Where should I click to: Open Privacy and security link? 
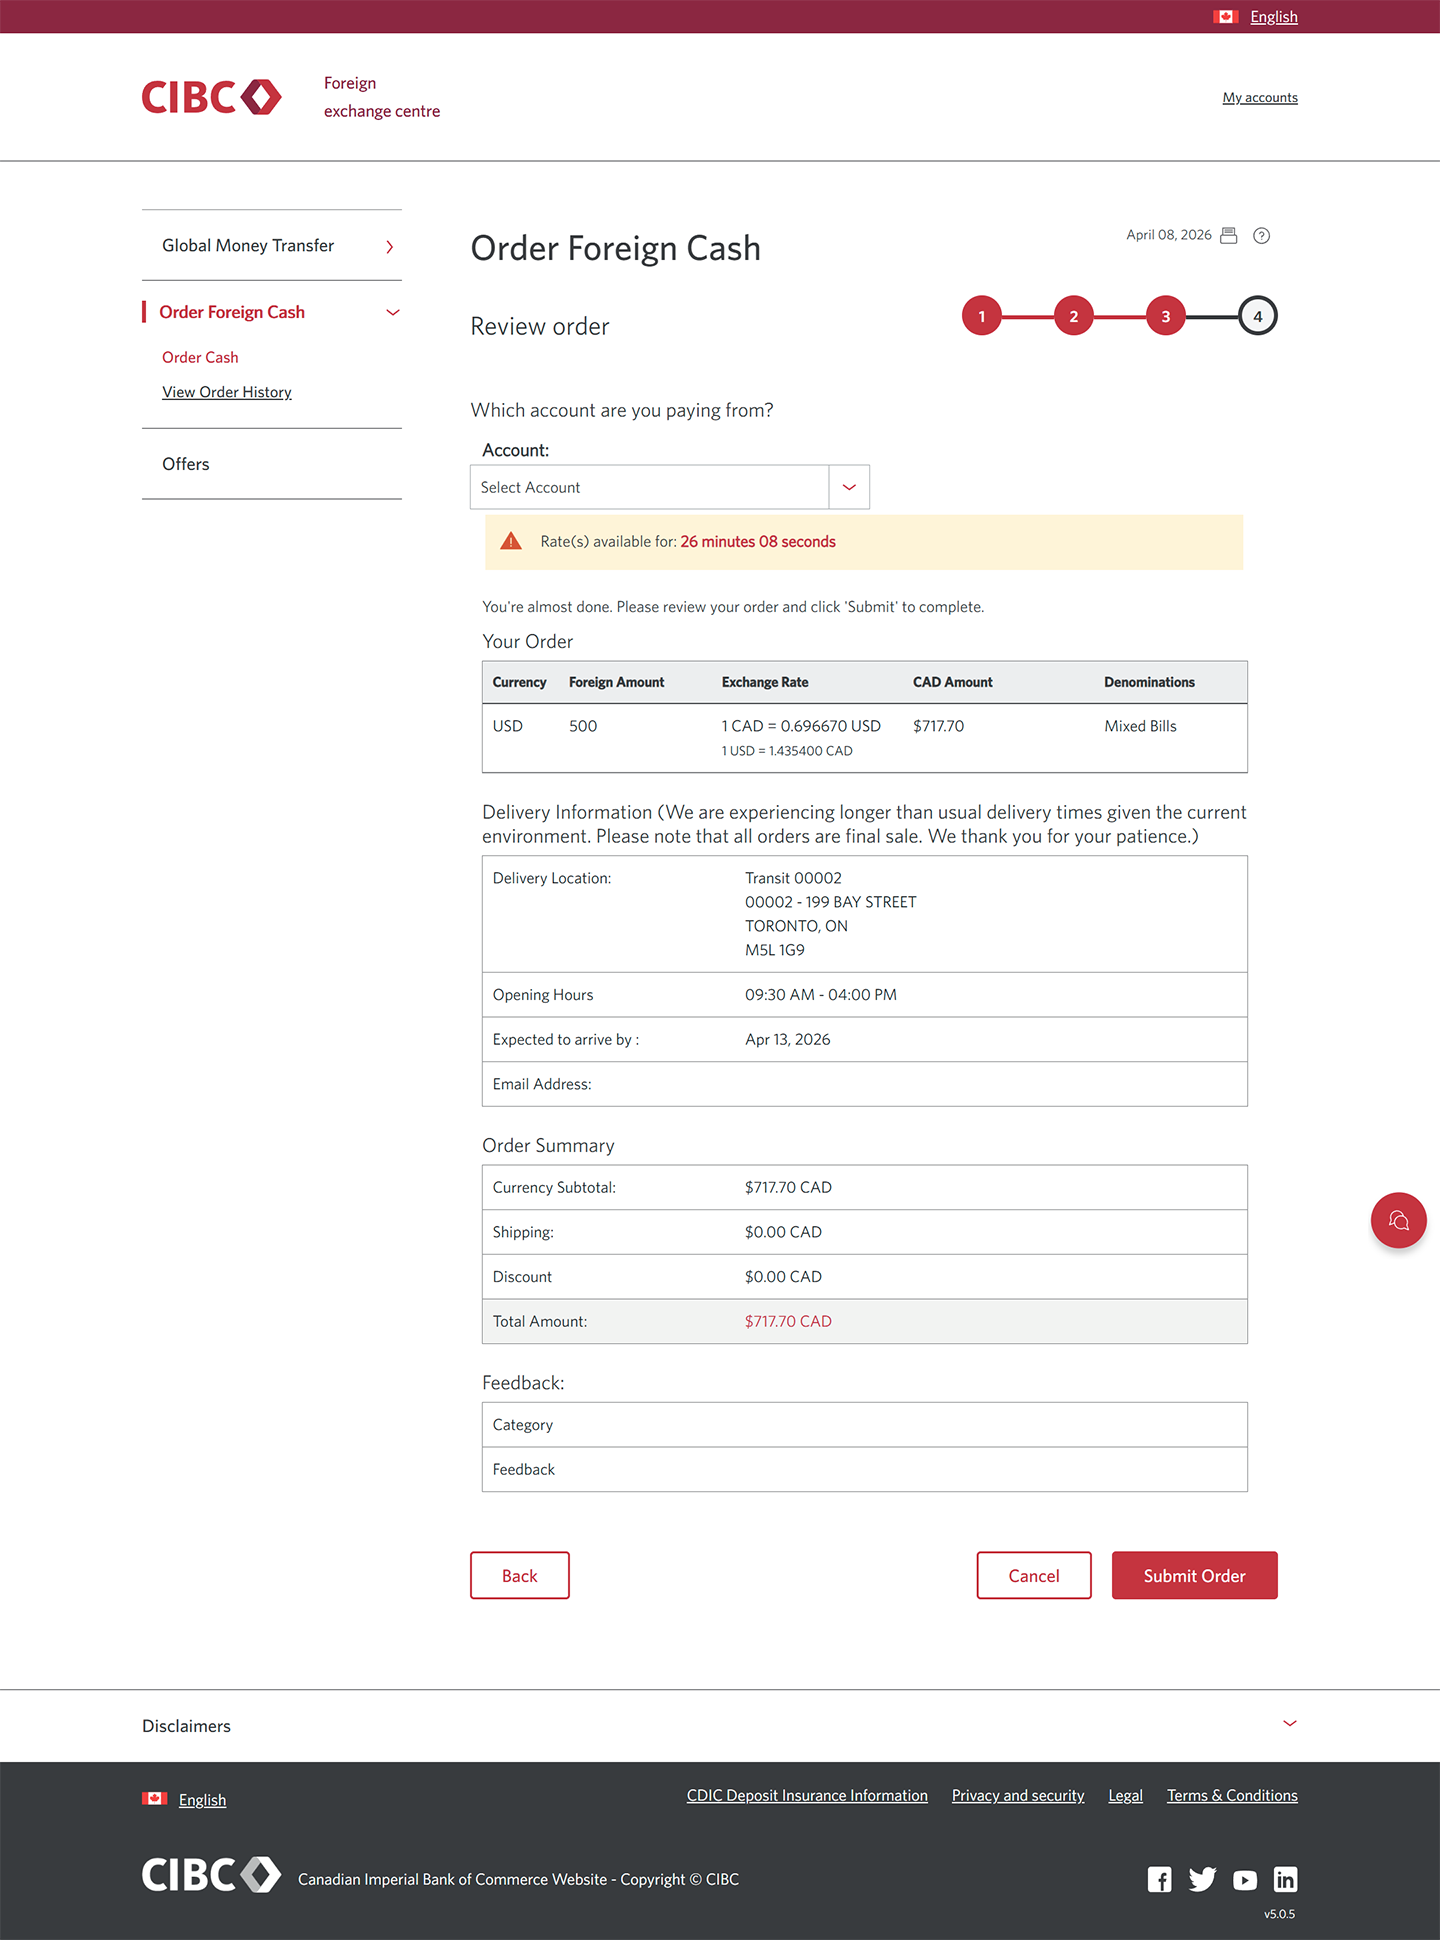(x=1018, y=1795)
